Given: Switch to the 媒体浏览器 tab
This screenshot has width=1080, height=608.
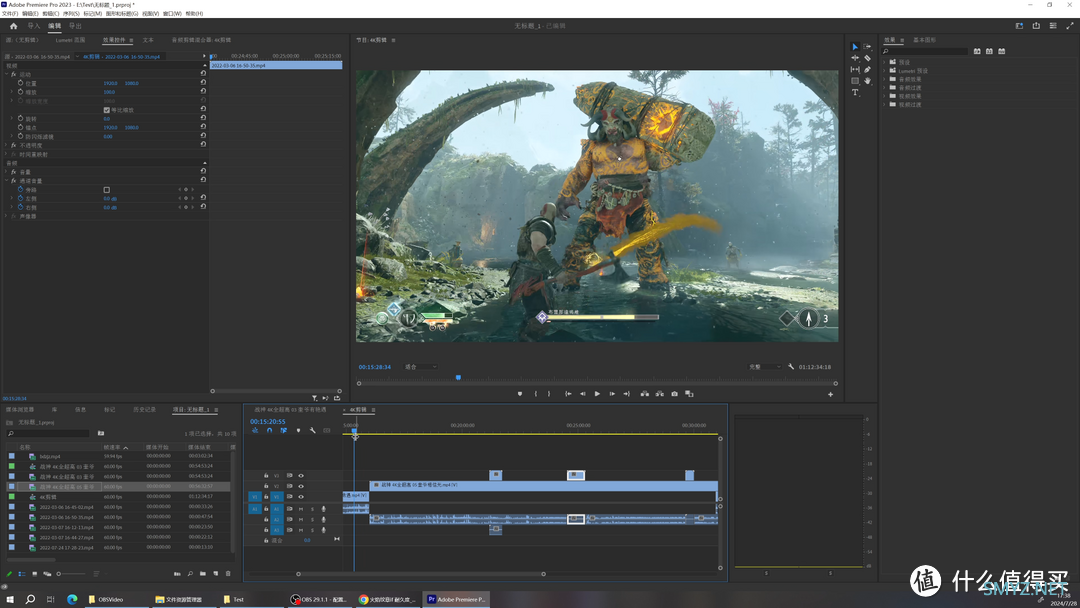Looking at the screenshot, I should (20, 410).
